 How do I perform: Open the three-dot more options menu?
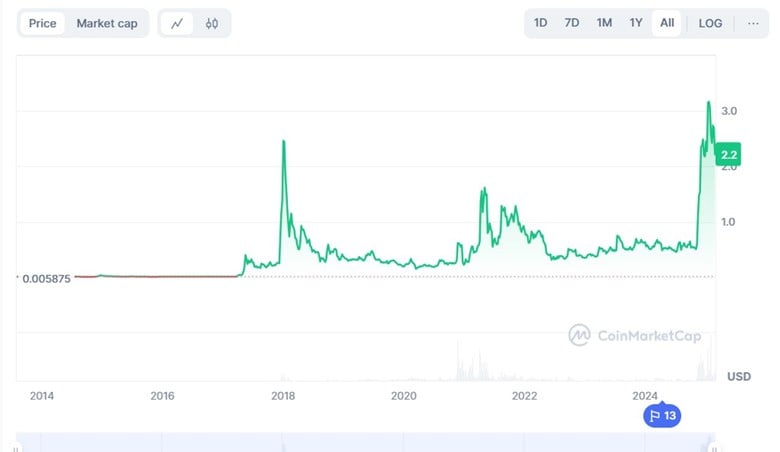[x=752, y=23]
